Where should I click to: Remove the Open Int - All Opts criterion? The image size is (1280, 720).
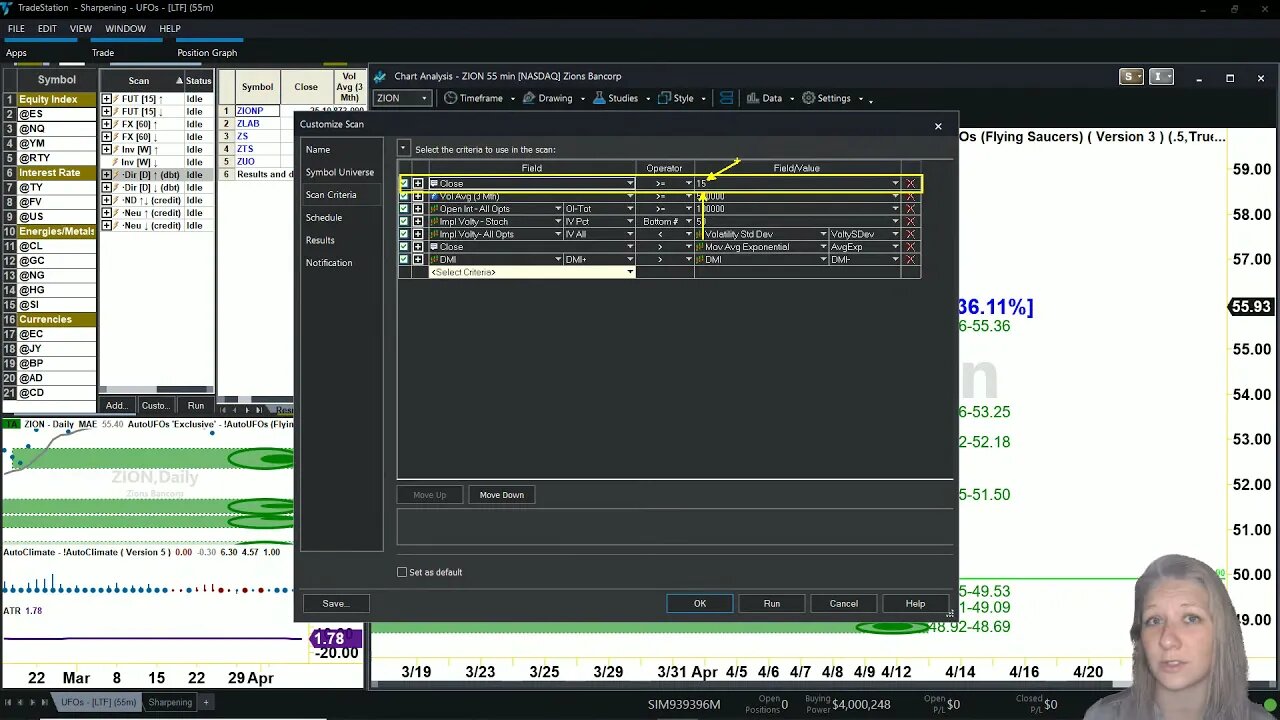[x=910, y=209]
